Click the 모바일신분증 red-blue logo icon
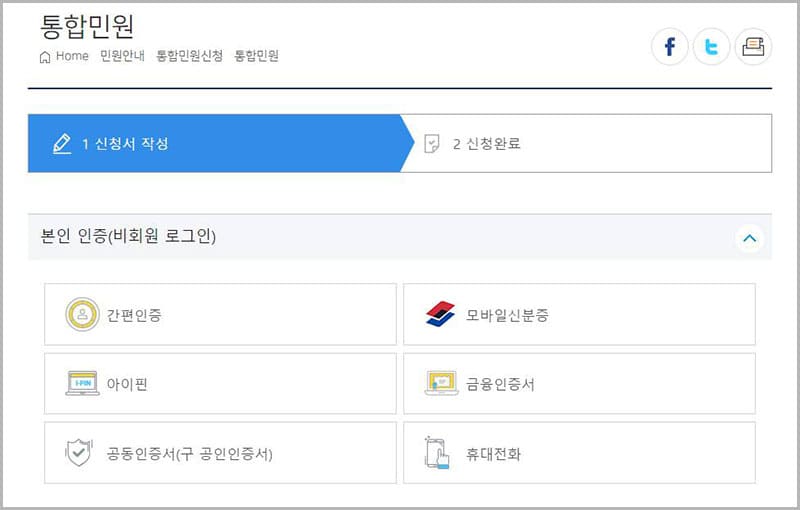The image size is (800, 510). 440,315
